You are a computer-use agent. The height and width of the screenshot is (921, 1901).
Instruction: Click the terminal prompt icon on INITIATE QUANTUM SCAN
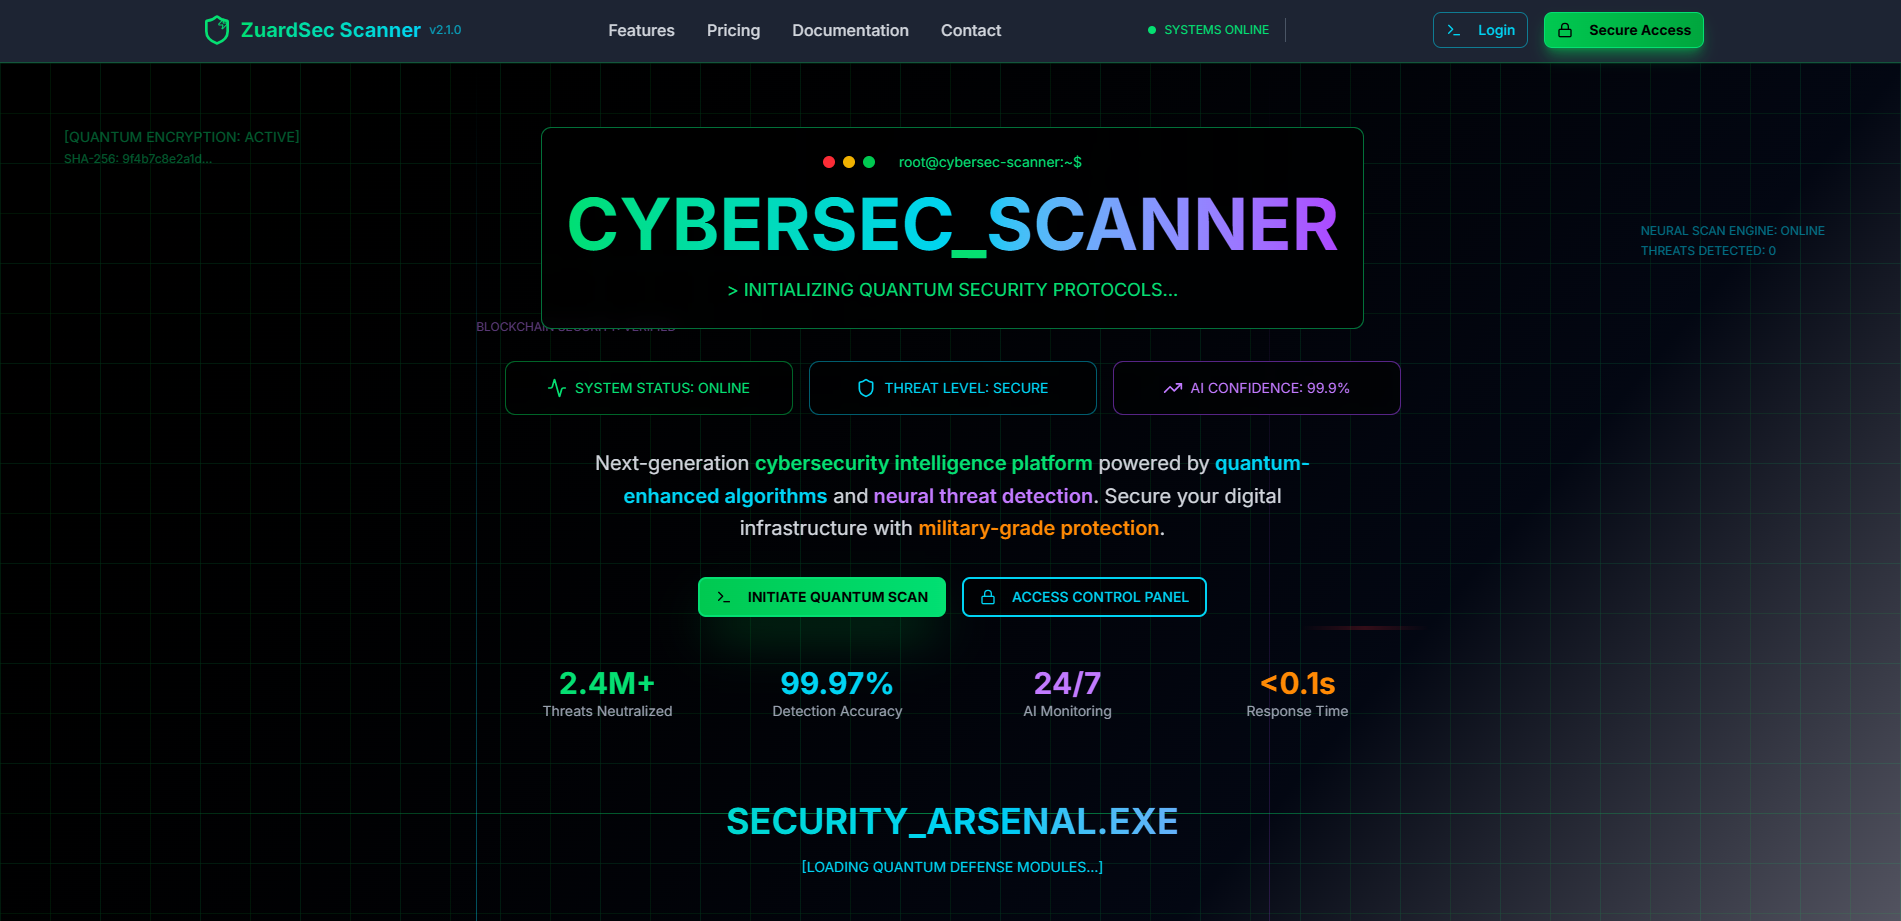722,596
